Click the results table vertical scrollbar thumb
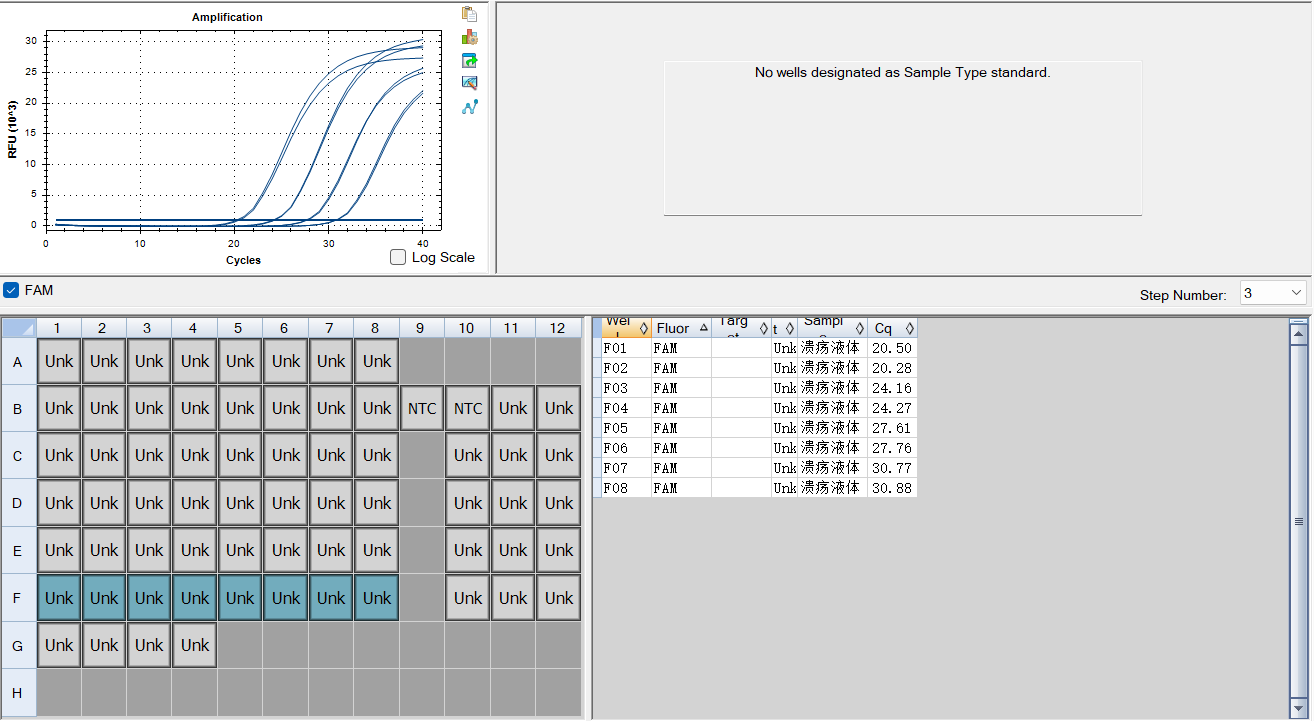1314x721 pixels. pyautogui.click(x=1299, y=522)
